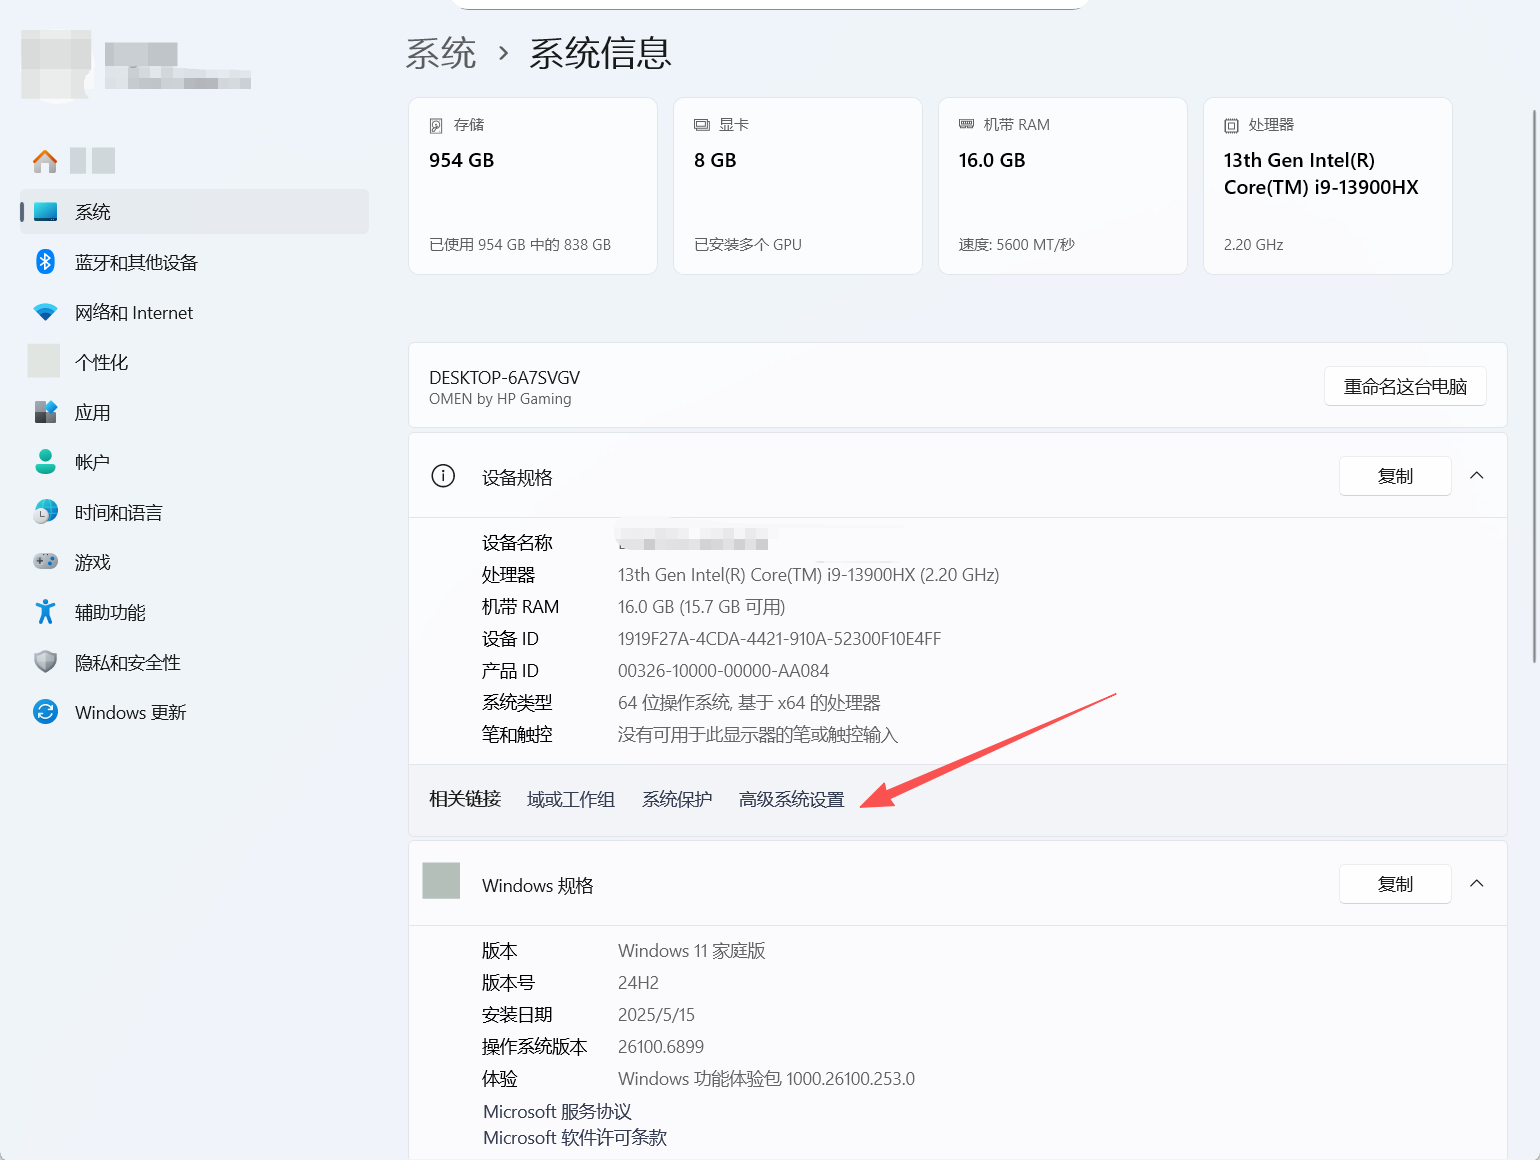Click the user profile avatar

[x=56, y=65]
